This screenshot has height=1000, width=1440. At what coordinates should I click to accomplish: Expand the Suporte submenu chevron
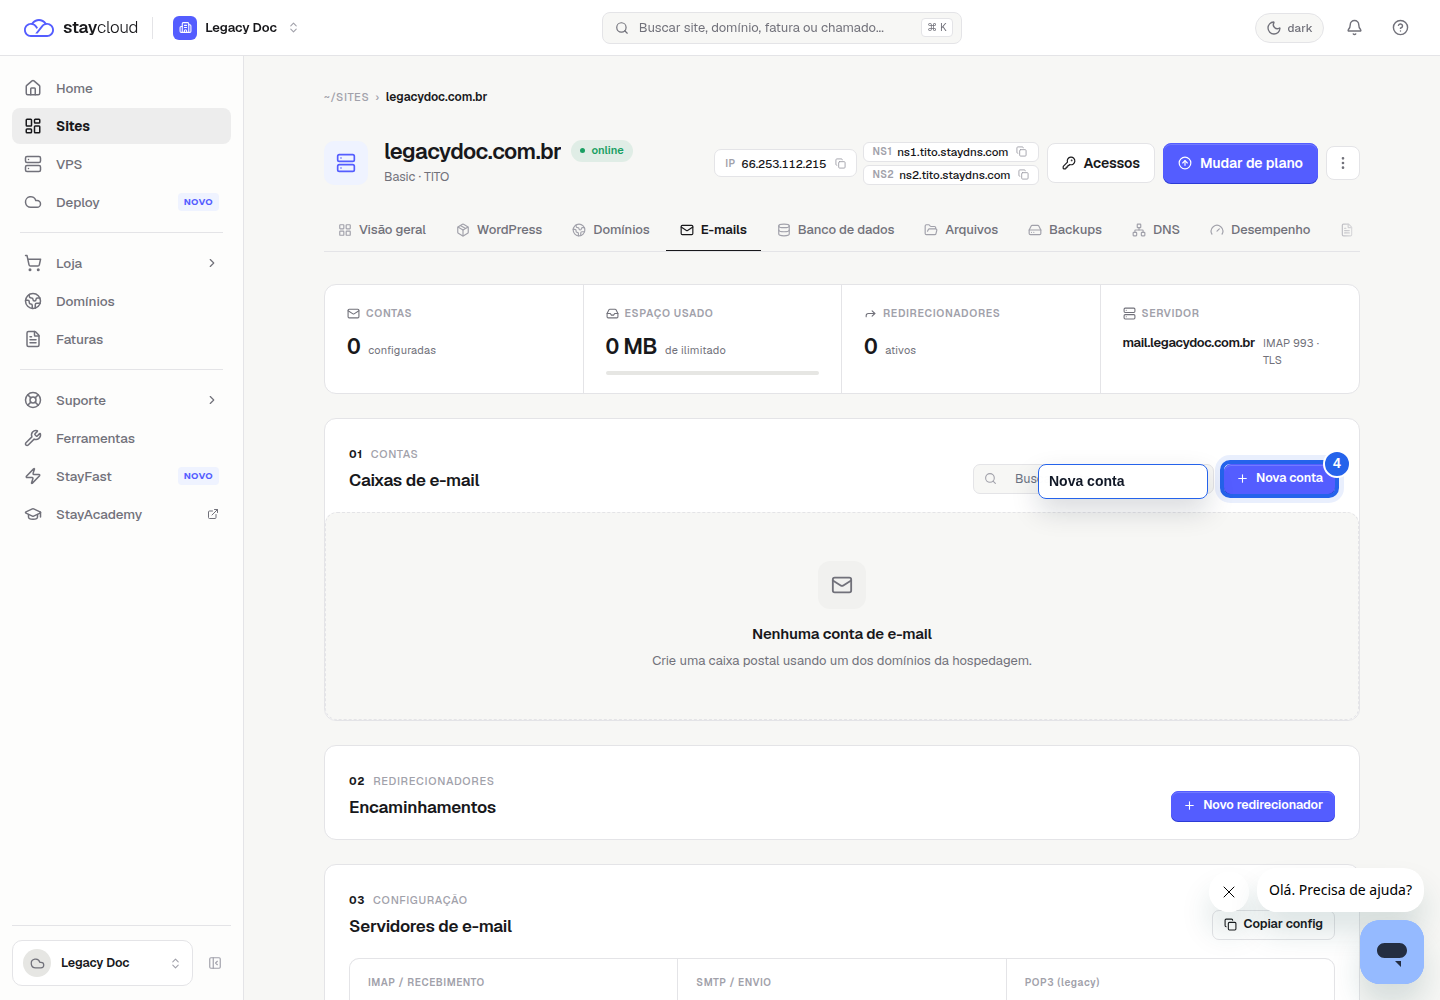pyautogui.click(x=212, y=400)
